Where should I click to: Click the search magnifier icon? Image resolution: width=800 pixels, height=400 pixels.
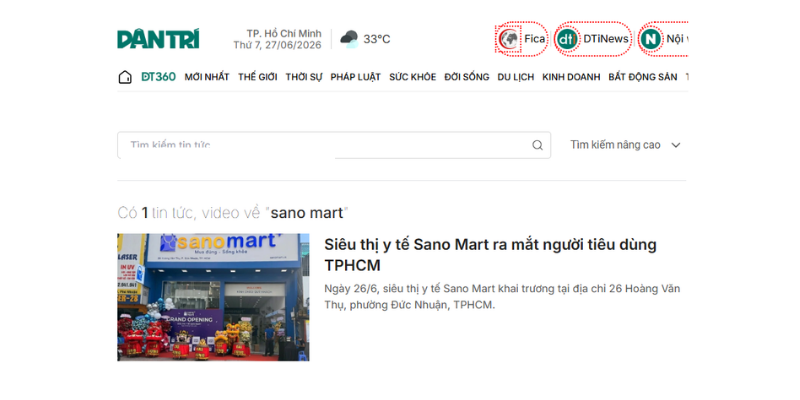pos(537,145)
